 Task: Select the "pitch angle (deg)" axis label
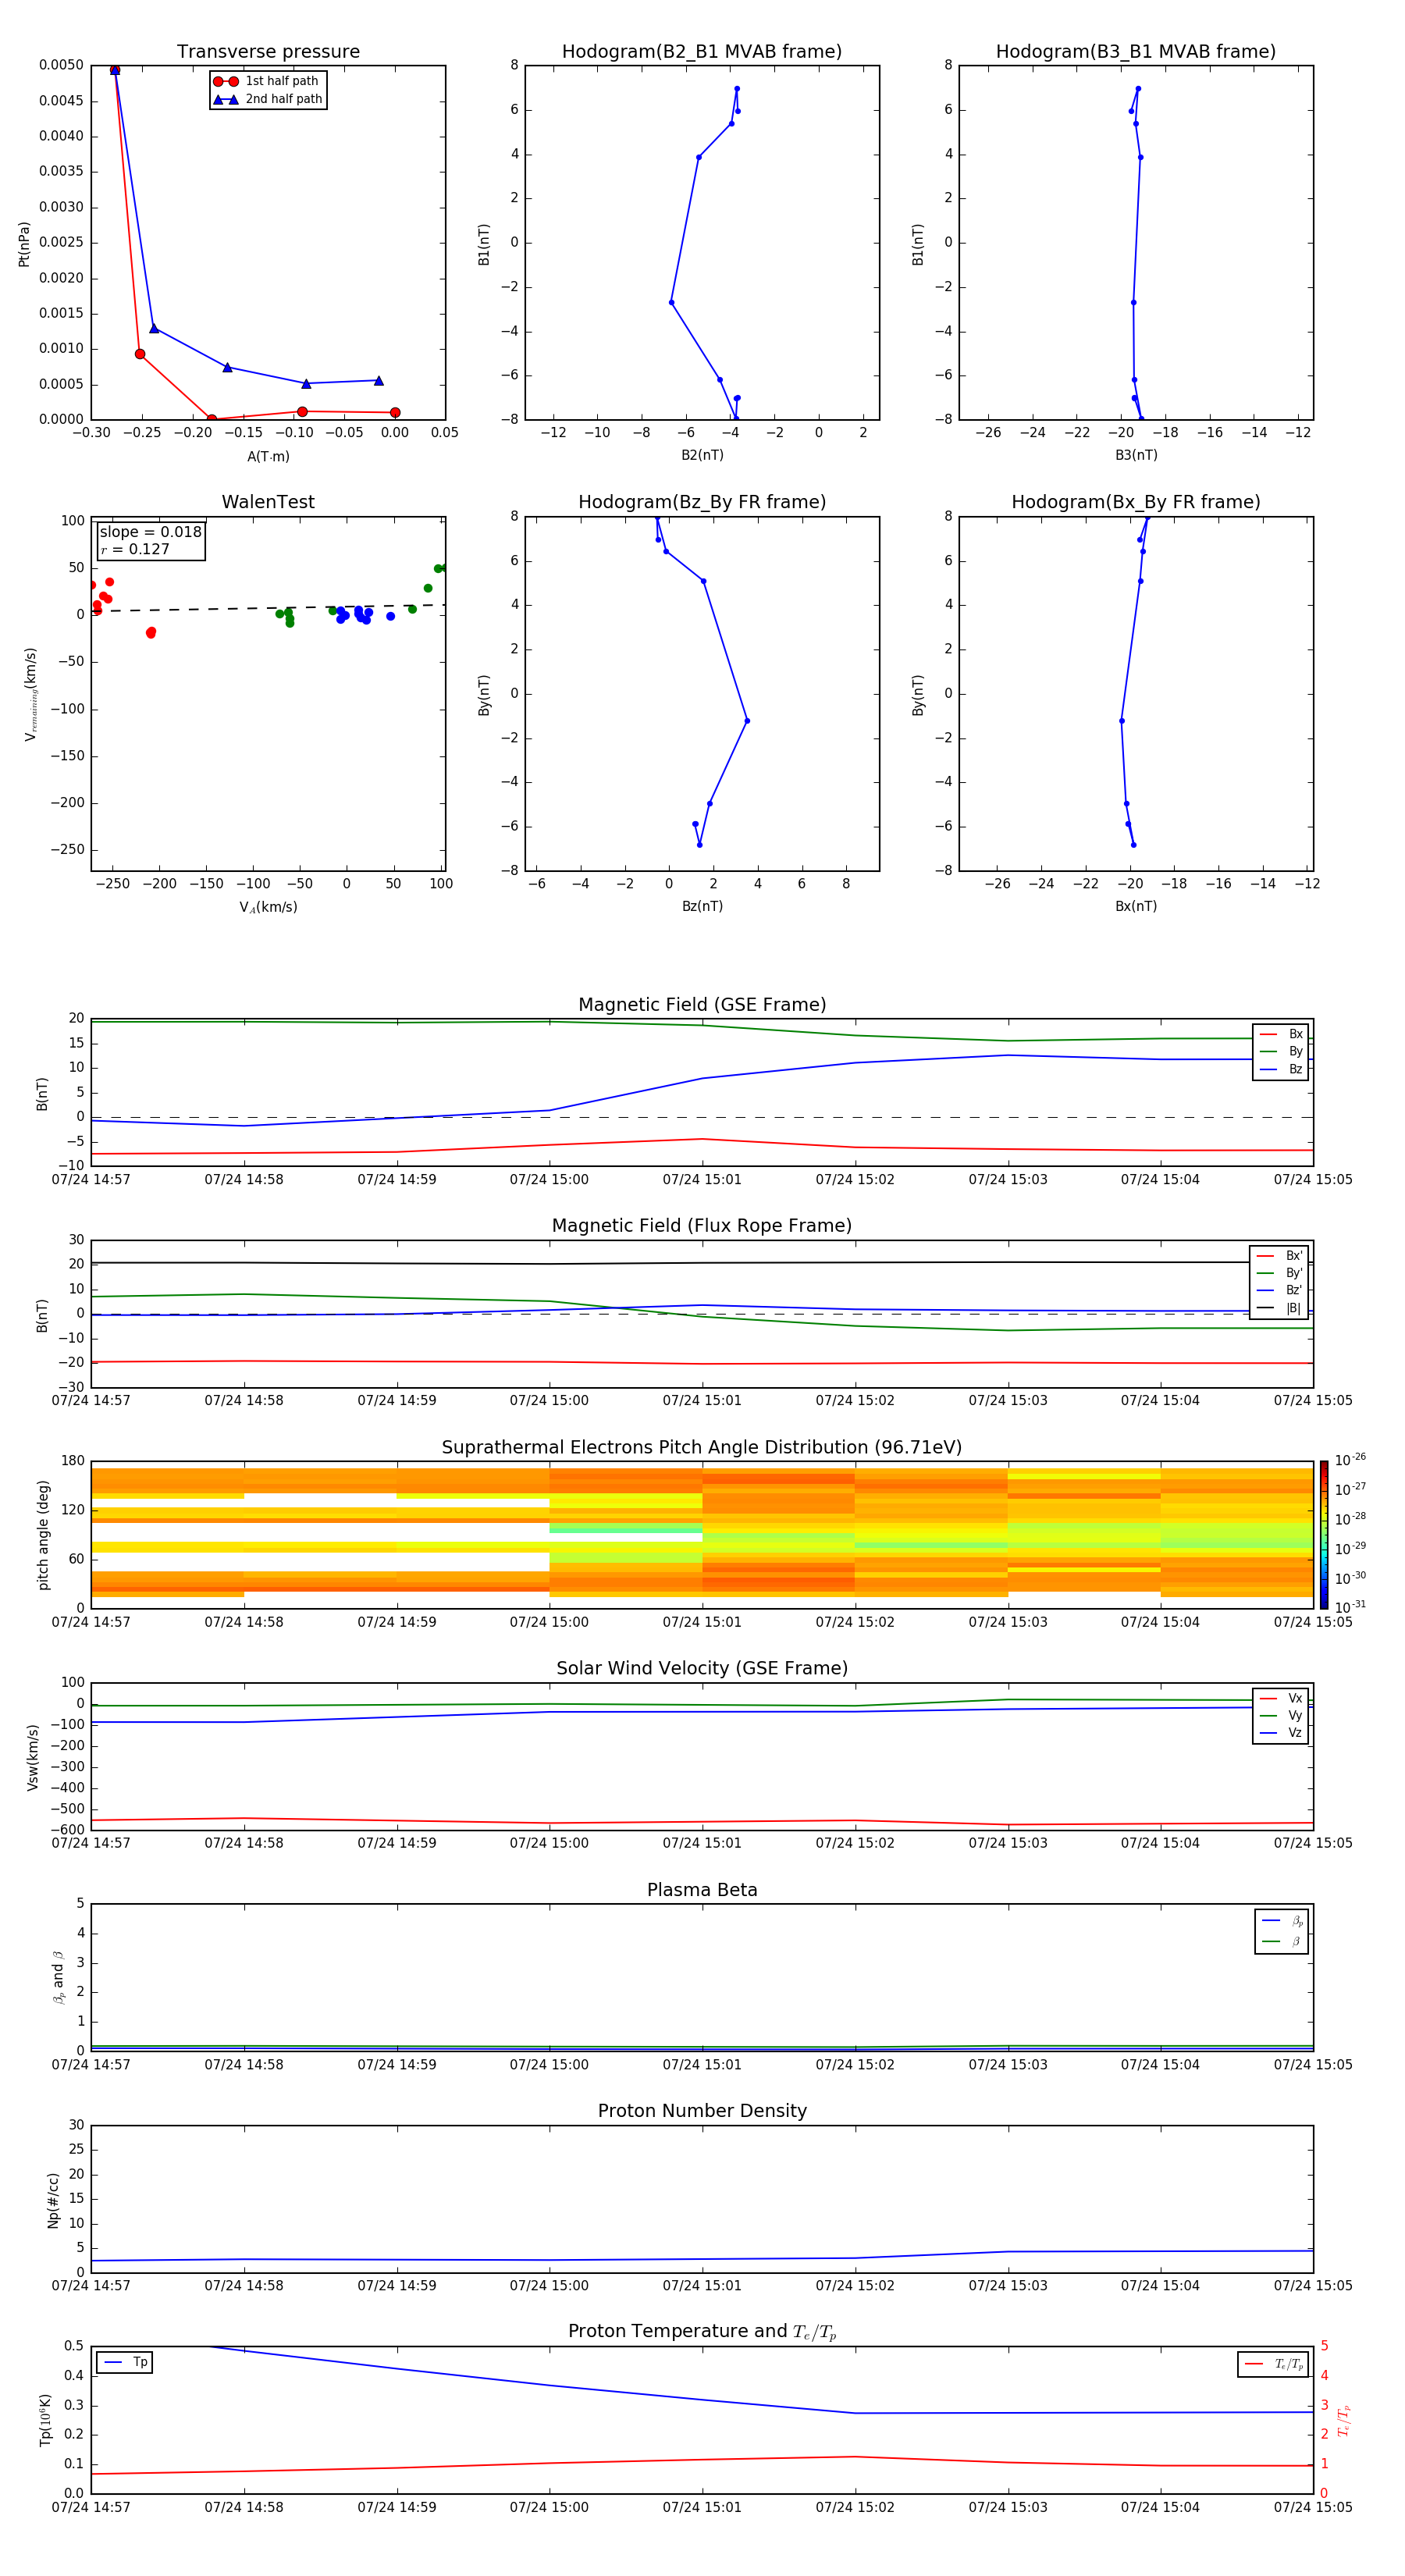tap(43, 1535)
